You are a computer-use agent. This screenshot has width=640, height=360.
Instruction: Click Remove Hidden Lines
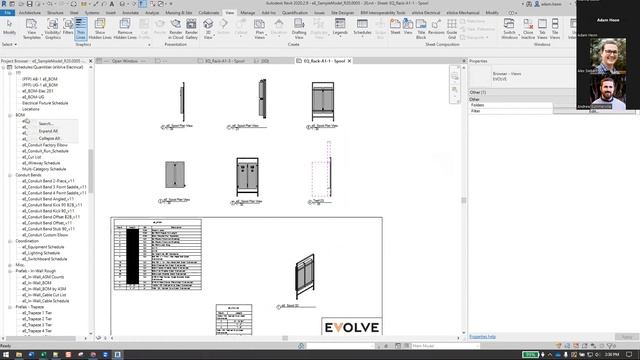tap(125, 29)
